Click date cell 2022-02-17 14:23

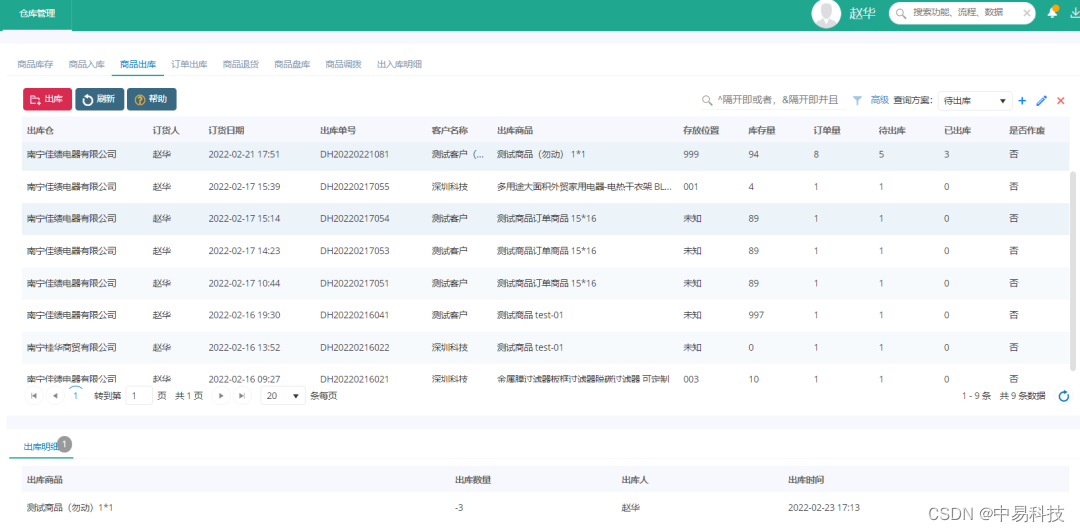244,251
